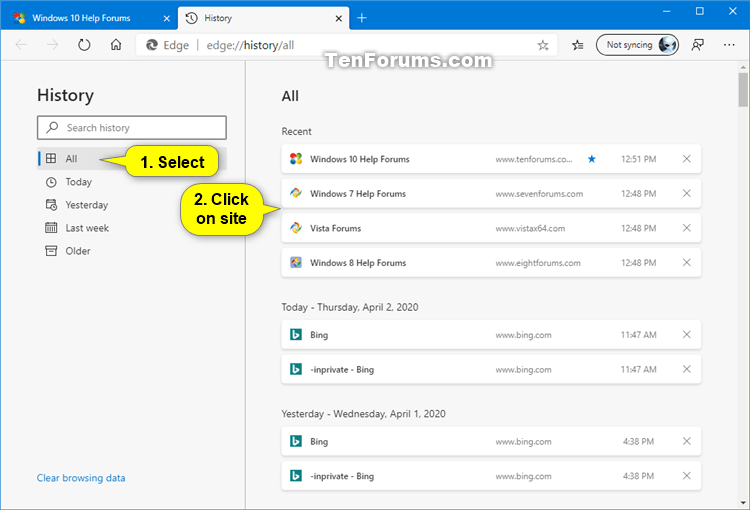Click the browser Back arrow
Screen dimensions: 750x510
[22, 45]
